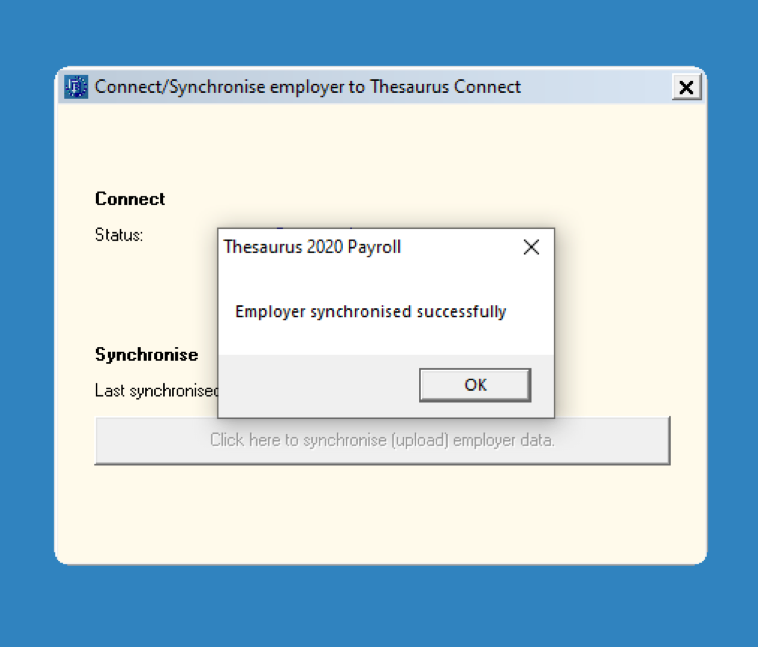Close the Thesaurus 2020 Payroll message box
The height and width of the screenshot is (647, 758).
pyautogui.click(x=531, y=247)
